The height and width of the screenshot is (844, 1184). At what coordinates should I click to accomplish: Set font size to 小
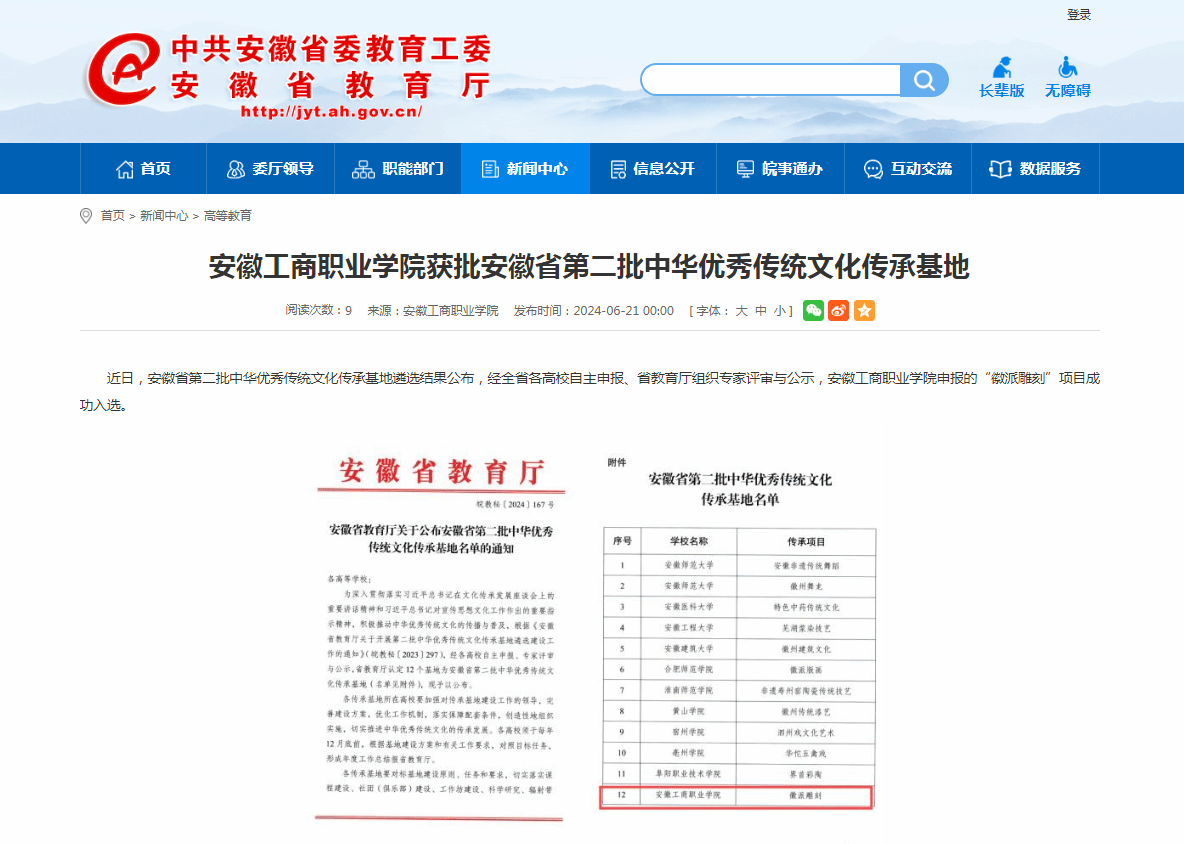(780, 310)
